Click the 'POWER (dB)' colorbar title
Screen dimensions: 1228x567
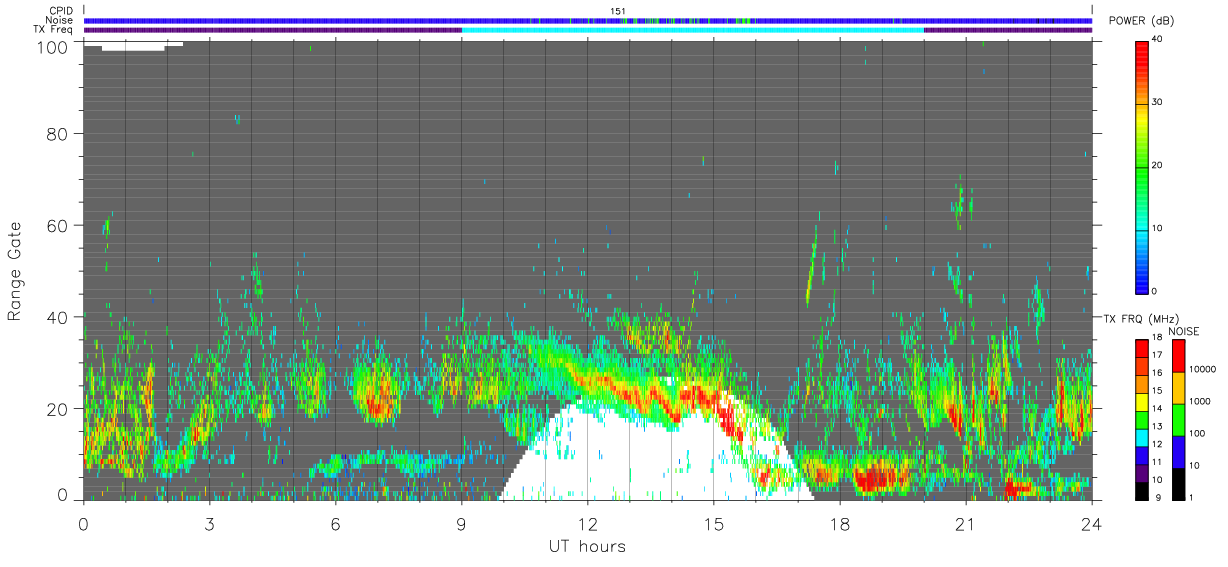[x=1142, y=21]
